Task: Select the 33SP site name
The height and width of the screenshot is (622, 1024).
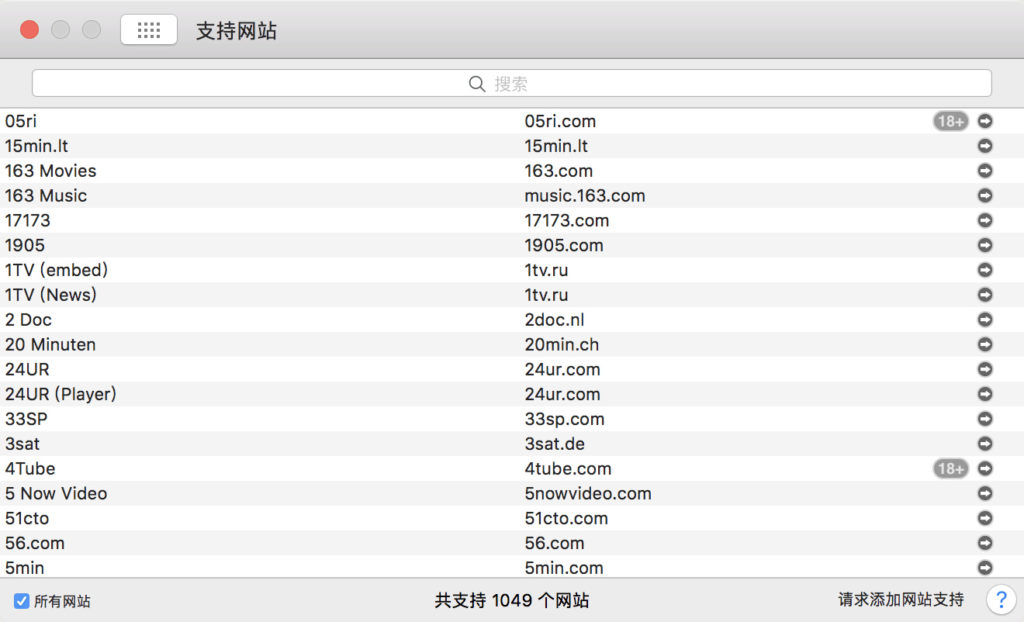Action: (26, 419)
